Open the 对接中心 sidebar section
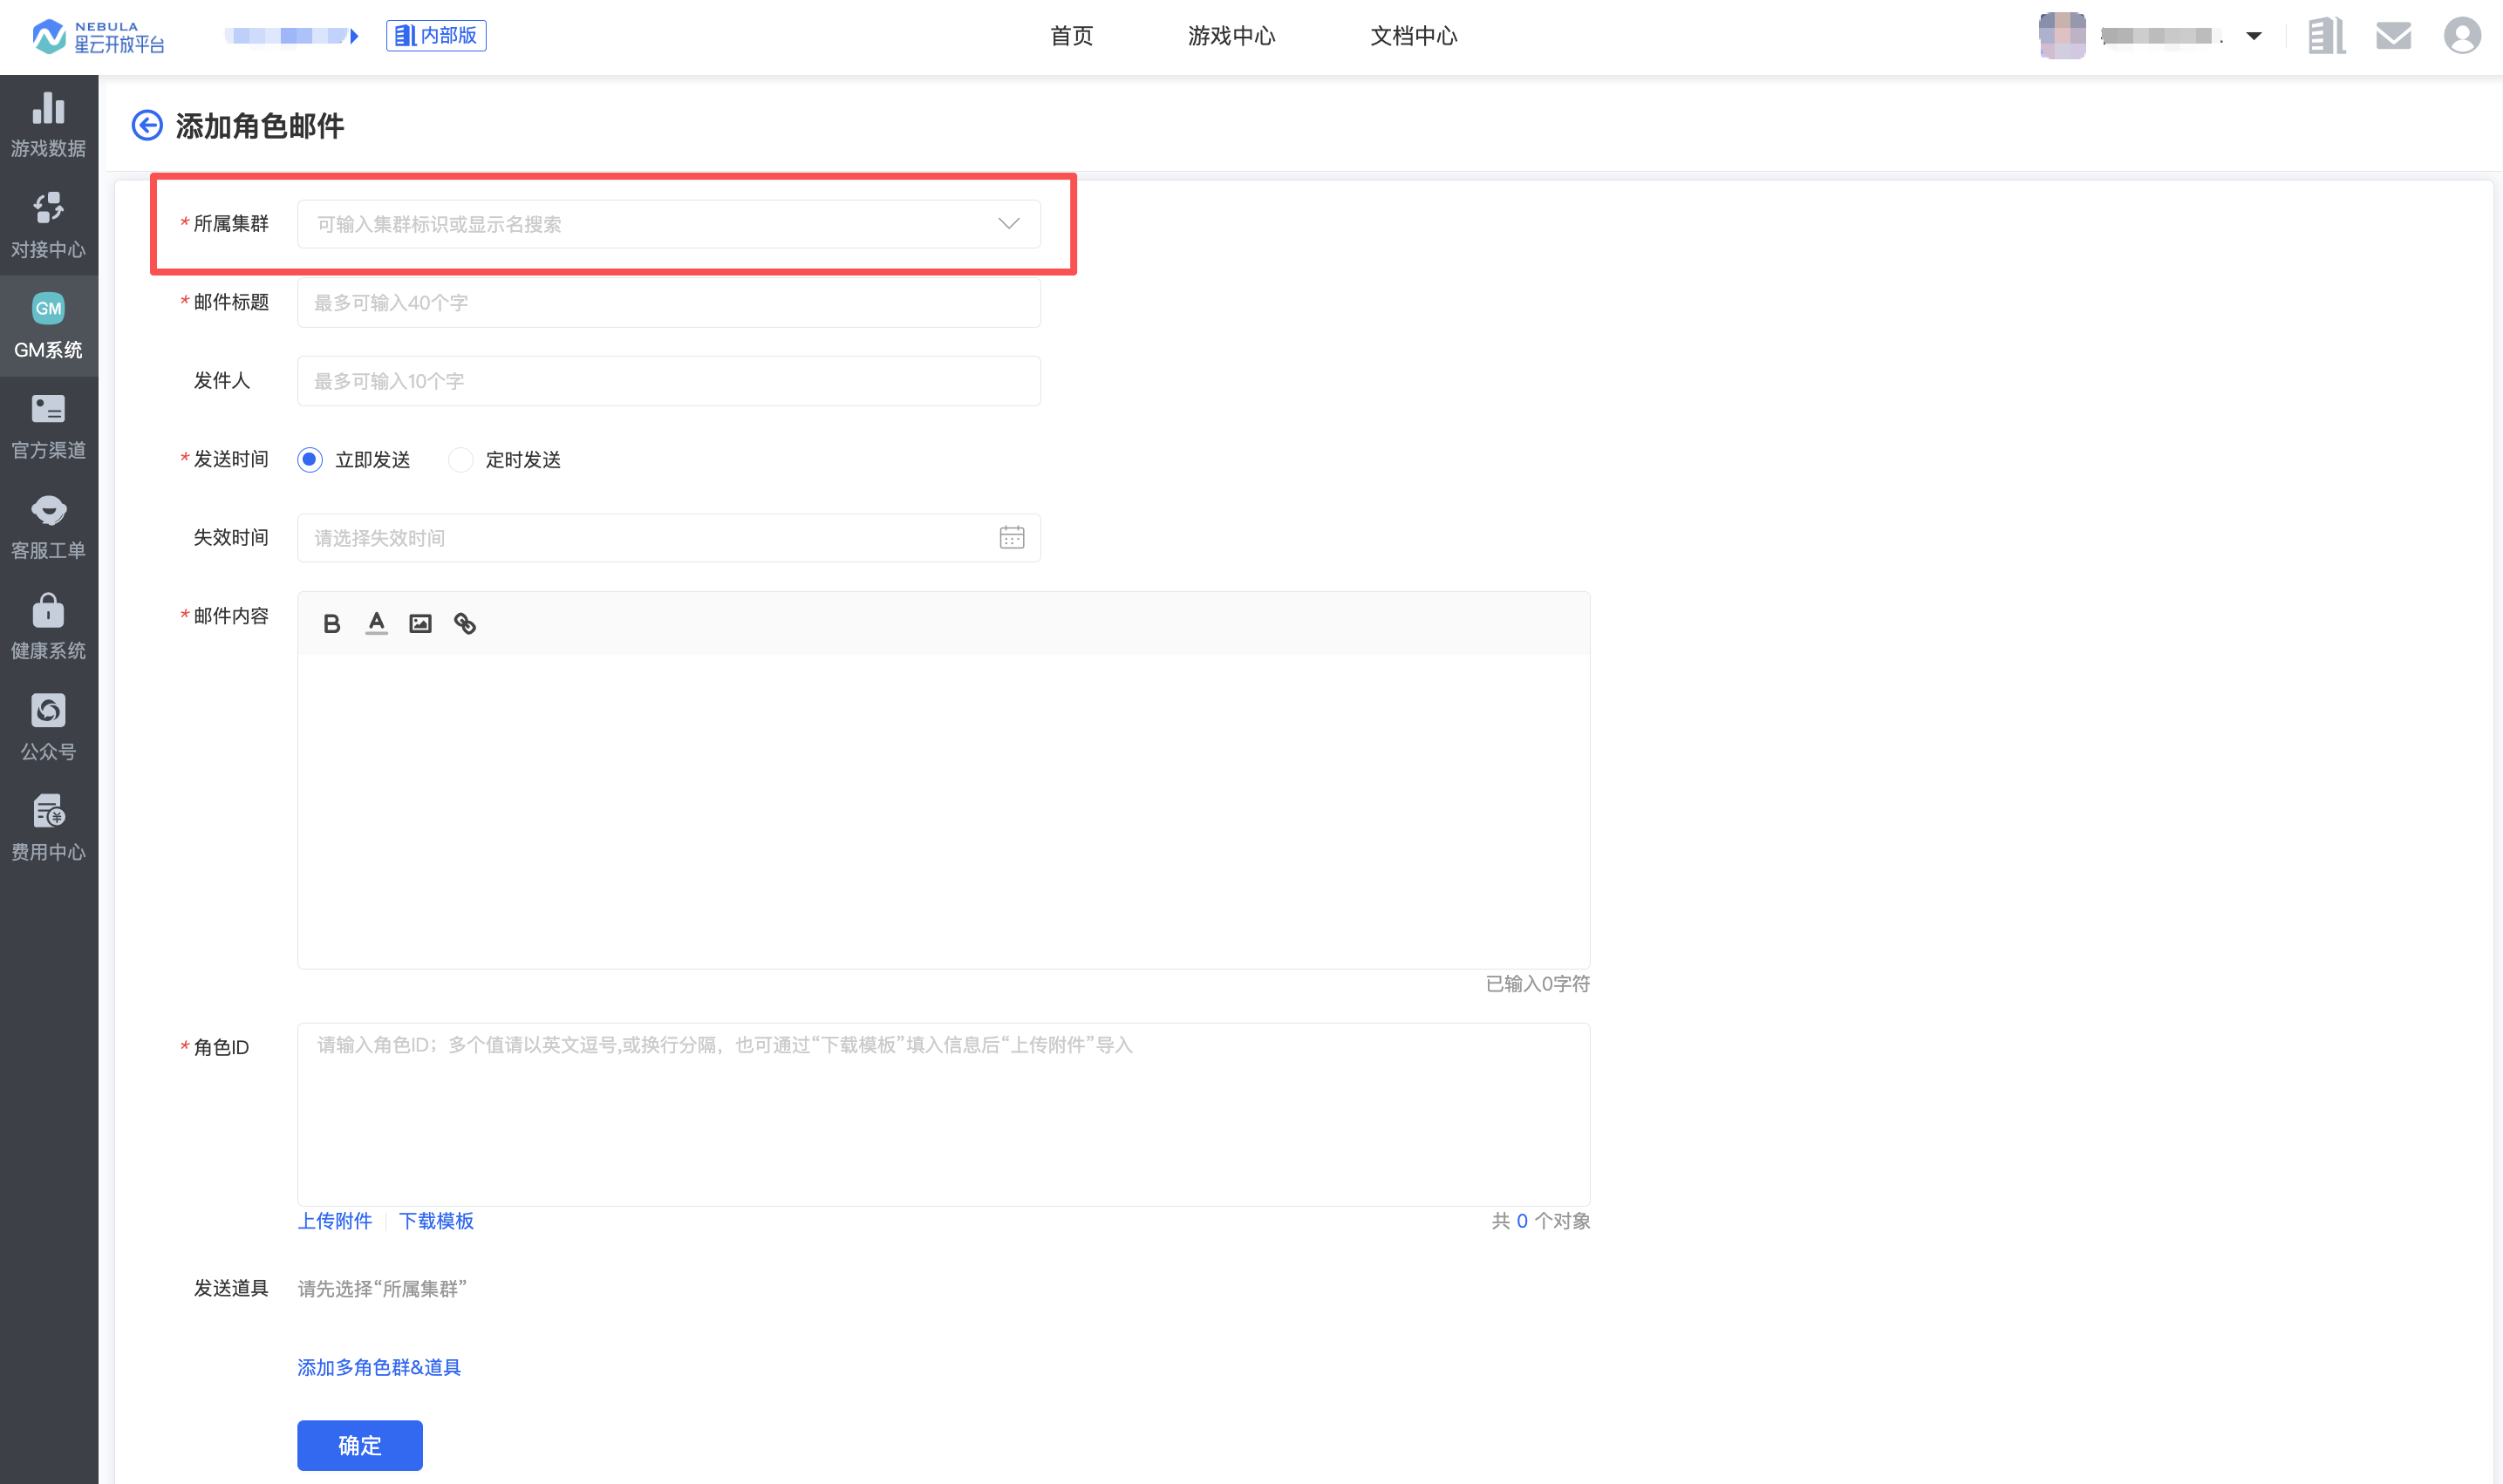 click(48, 225)
